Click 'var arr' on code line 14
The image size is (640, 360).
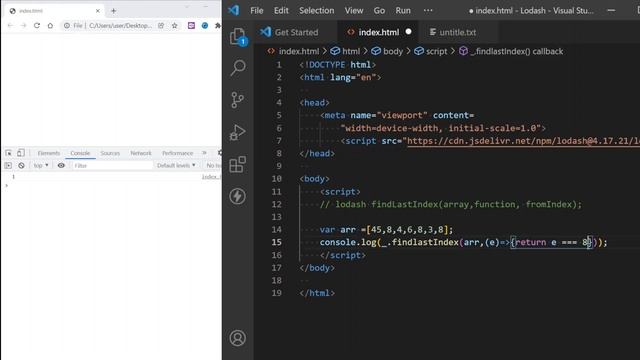338,230
